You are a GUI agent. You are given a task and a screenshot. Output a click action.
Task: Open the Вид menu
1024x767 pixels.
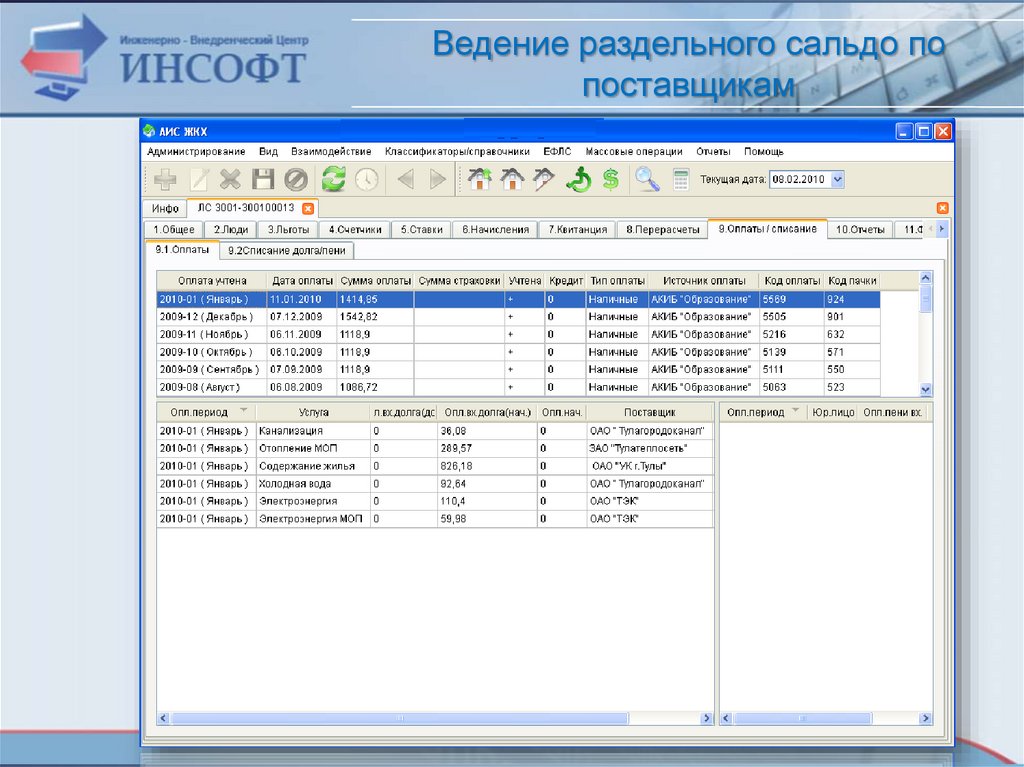[268, 152]
